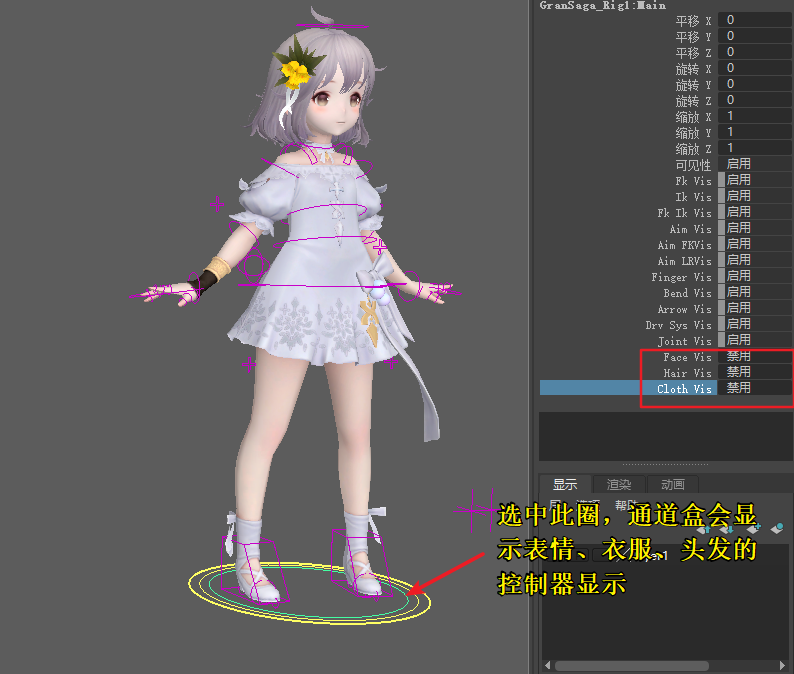This screenshot has width=794, height=674.
Task: Select the 平移 X attribute label
Action: click(693, 20)
